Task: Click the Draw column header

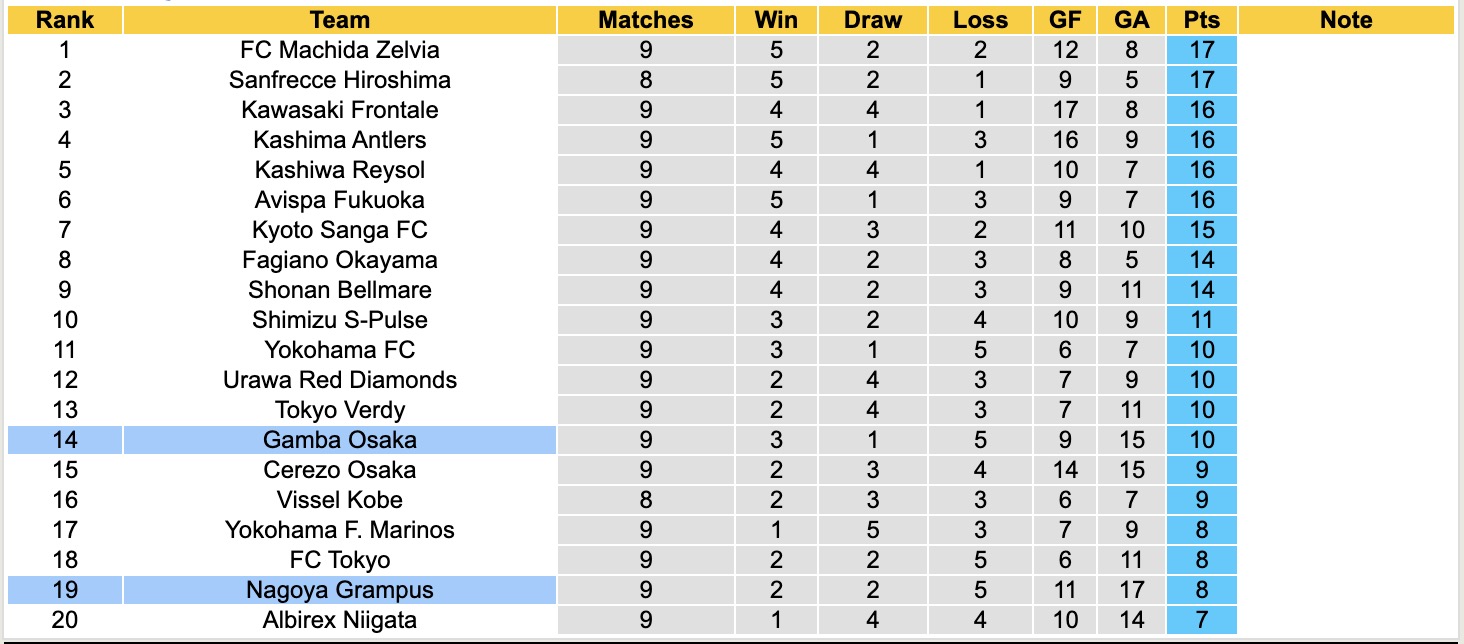Action: click(872, 20)
